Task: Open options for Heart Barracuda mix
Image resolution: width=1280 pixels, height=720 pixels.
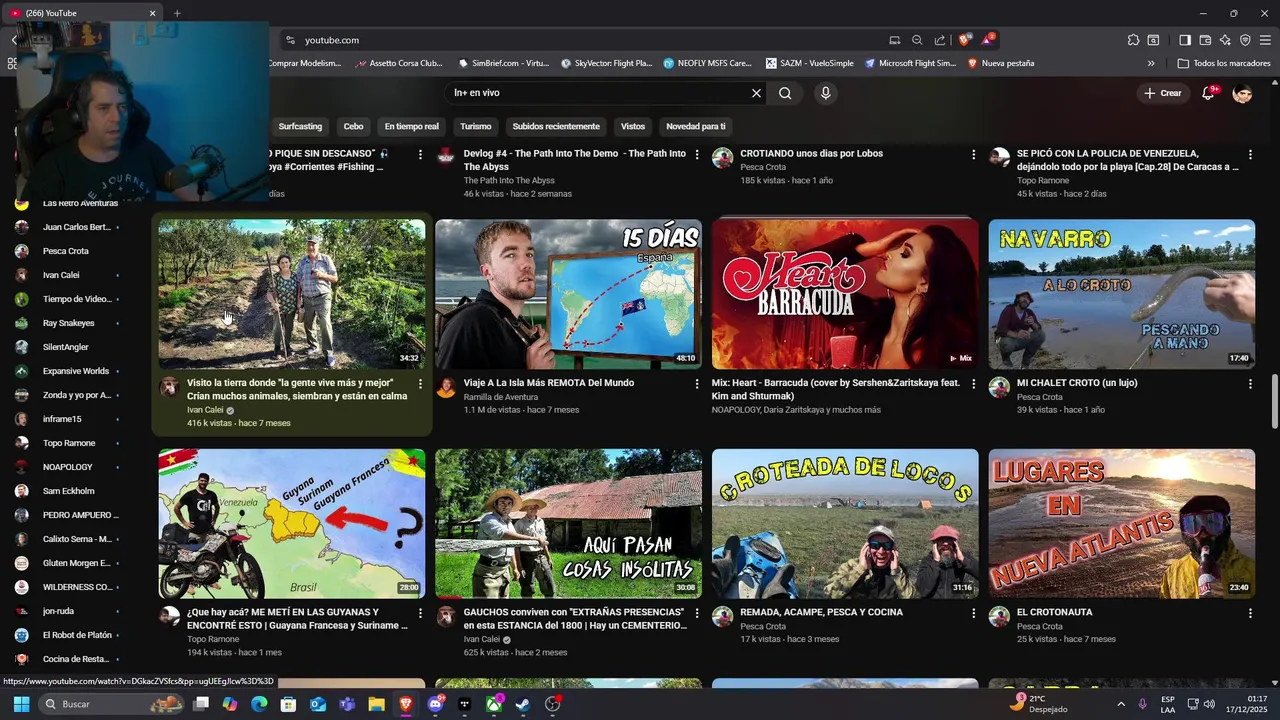Action: pyautogui.click(x=973, y=384)
